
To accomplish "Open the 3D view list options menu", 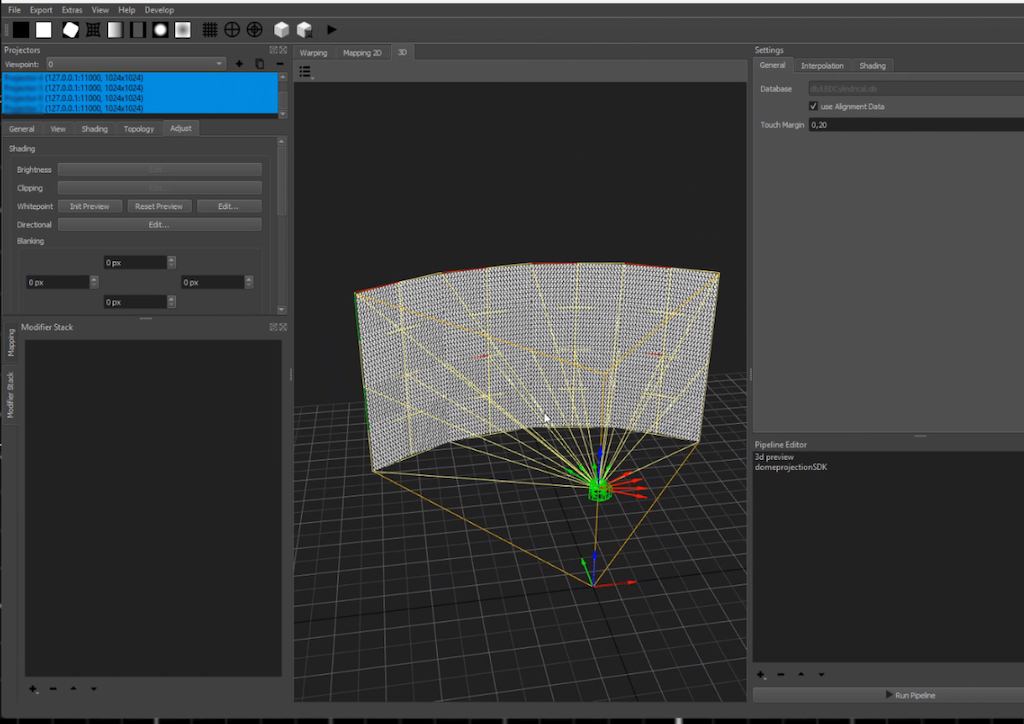I will [305, 72].
